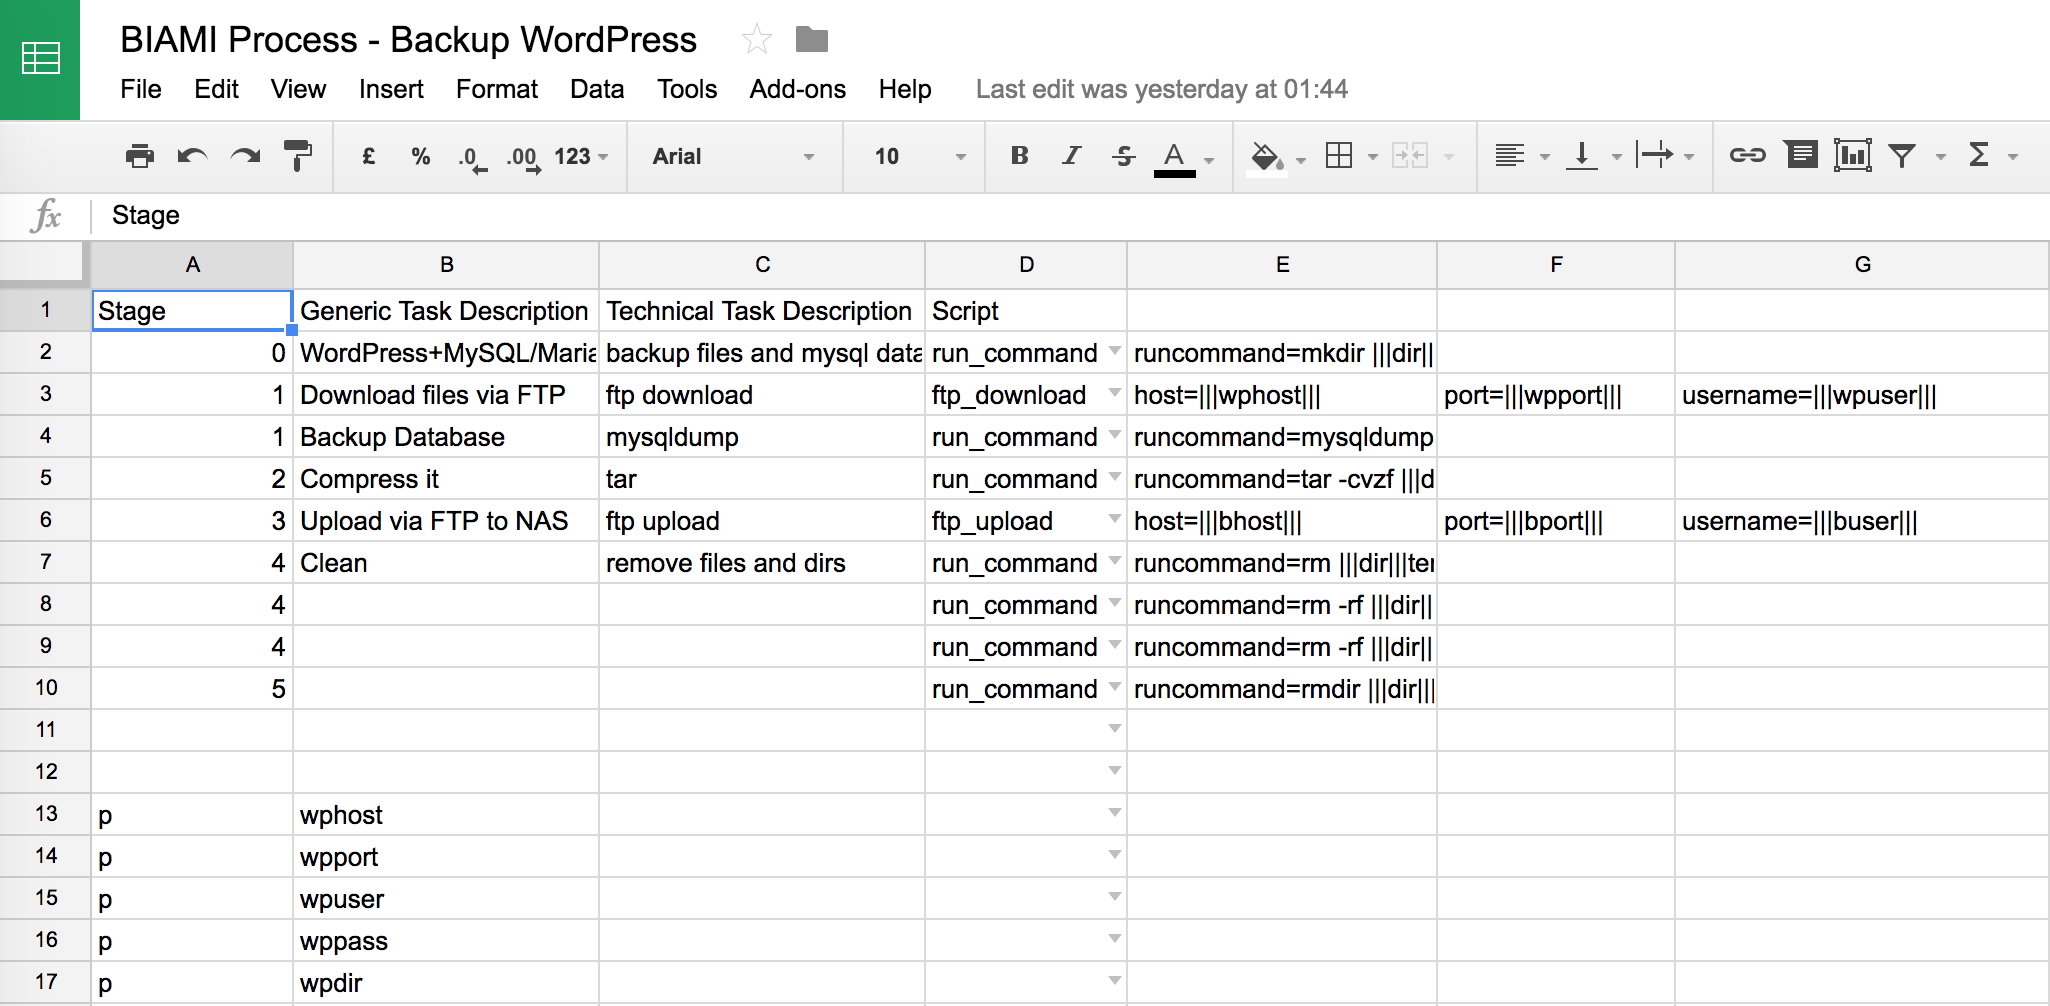Image resolution: width=2050 pixels, height=1006 pixels.
Task: Toggle strikethrough formatting
Action: [1123, 156]
